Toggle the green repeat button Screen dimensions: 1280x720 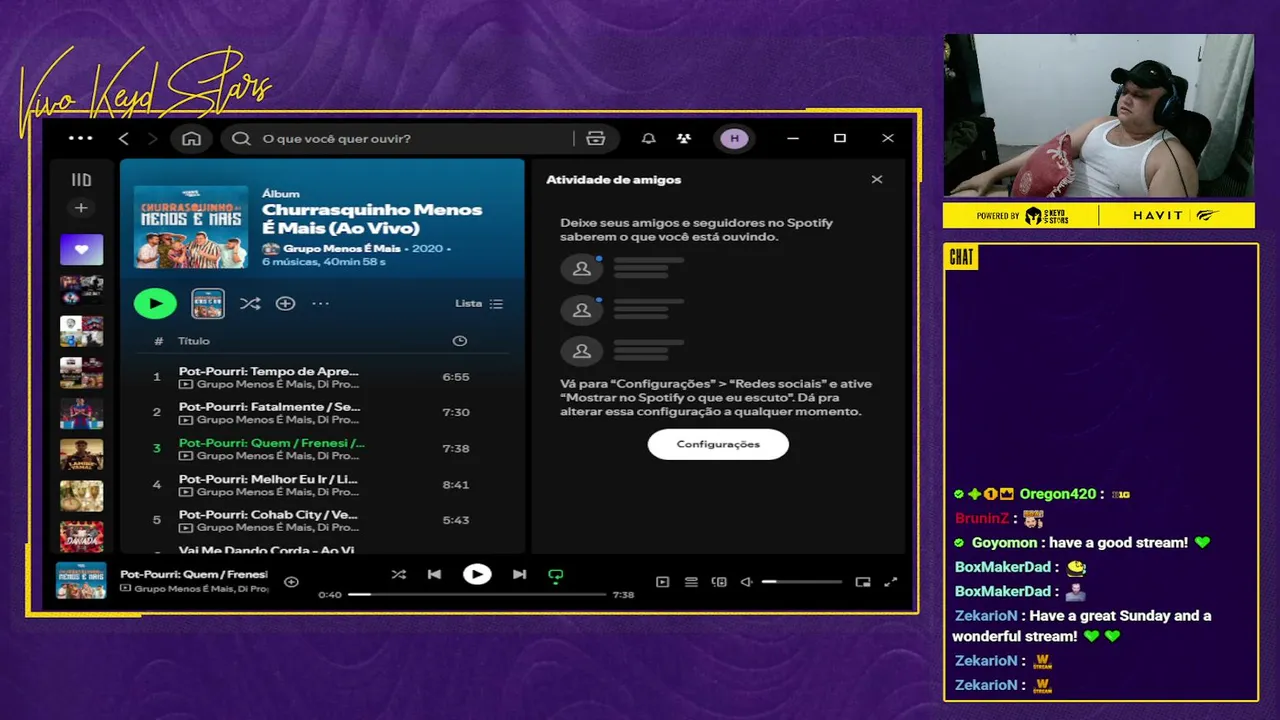[556, 575]
